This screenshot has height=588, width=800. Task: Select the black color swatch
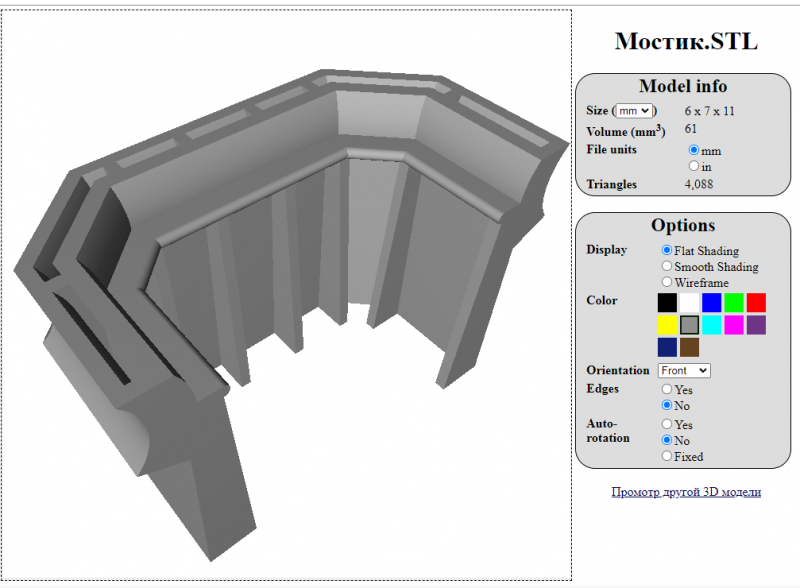click(667, 302)
